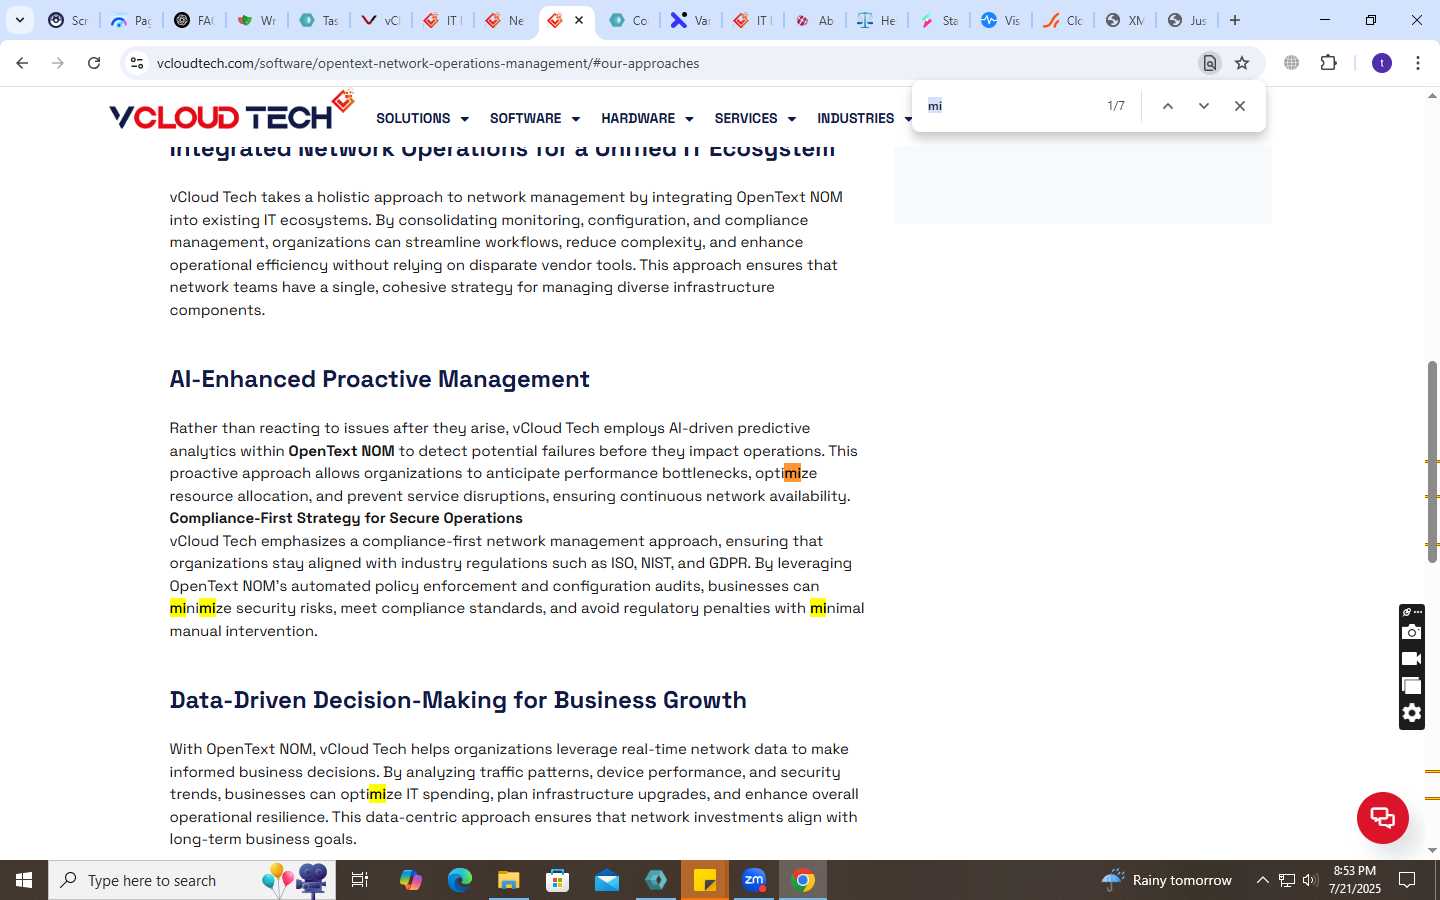Click 'Compliance-First Strategy for Secure Operations' text
Screen dimensions: 1440x900
pos(346,518)
